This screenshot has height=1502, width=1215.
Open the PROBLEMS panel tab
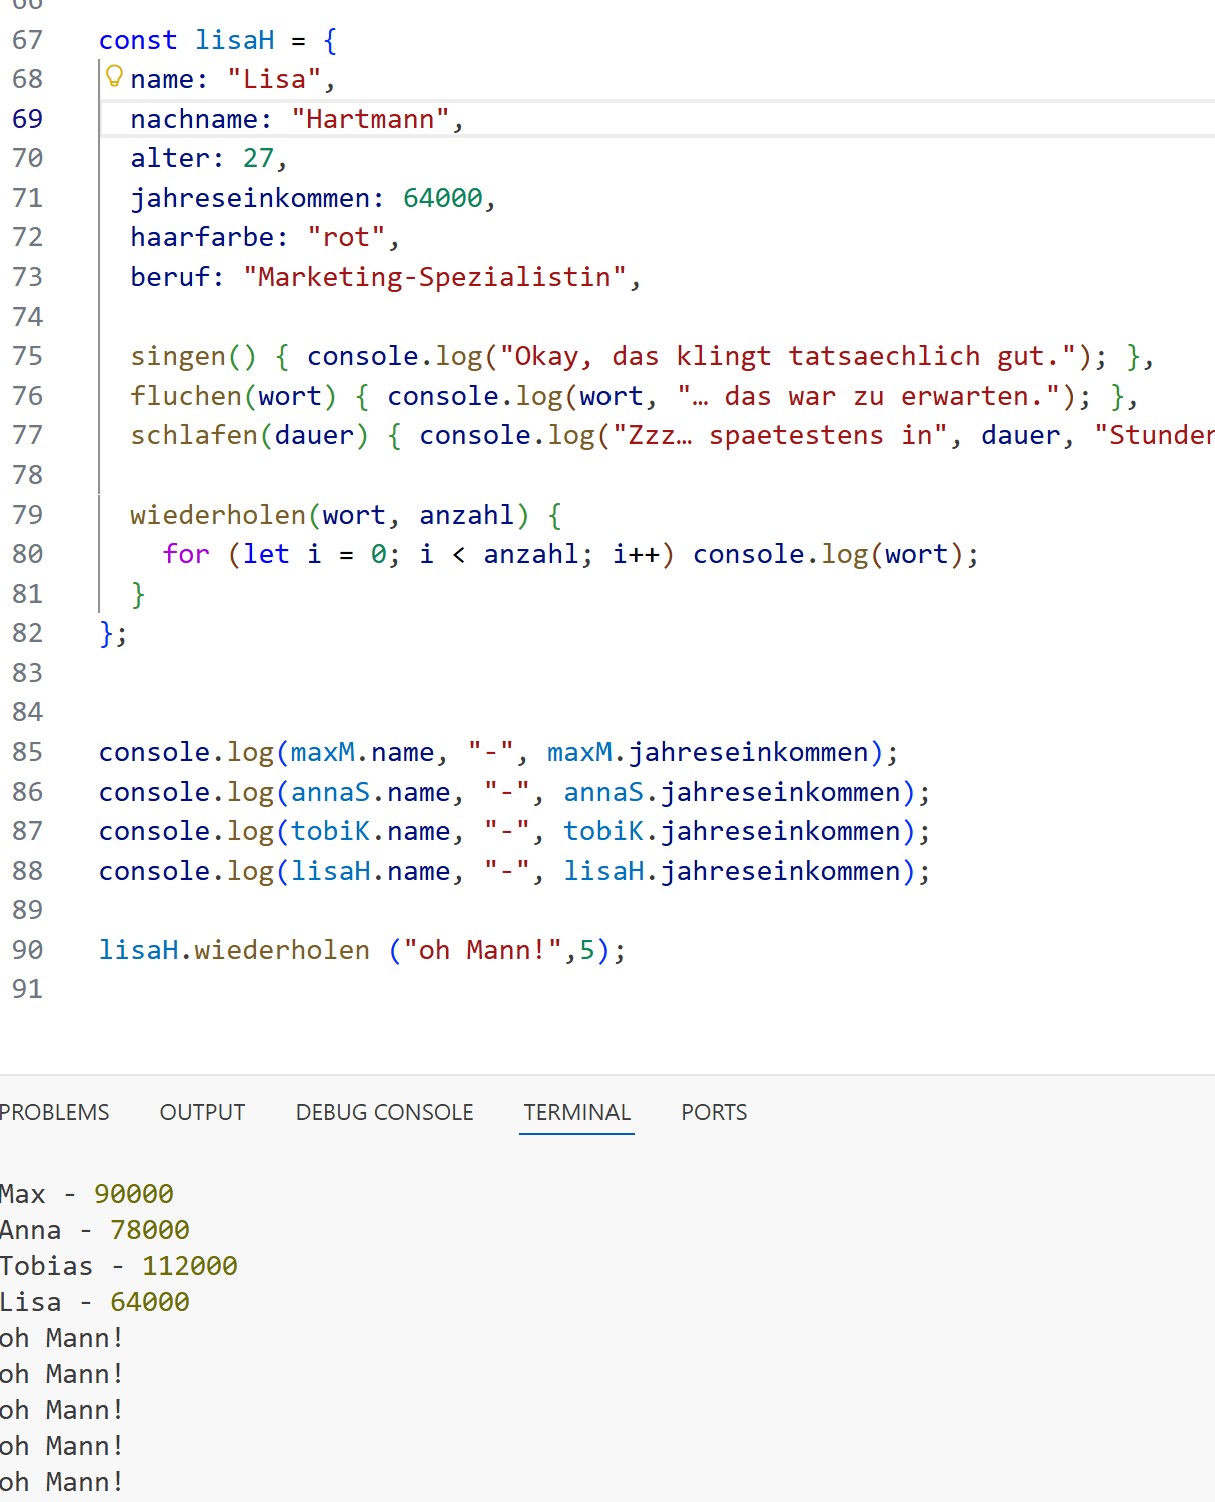coord(54,1112)
